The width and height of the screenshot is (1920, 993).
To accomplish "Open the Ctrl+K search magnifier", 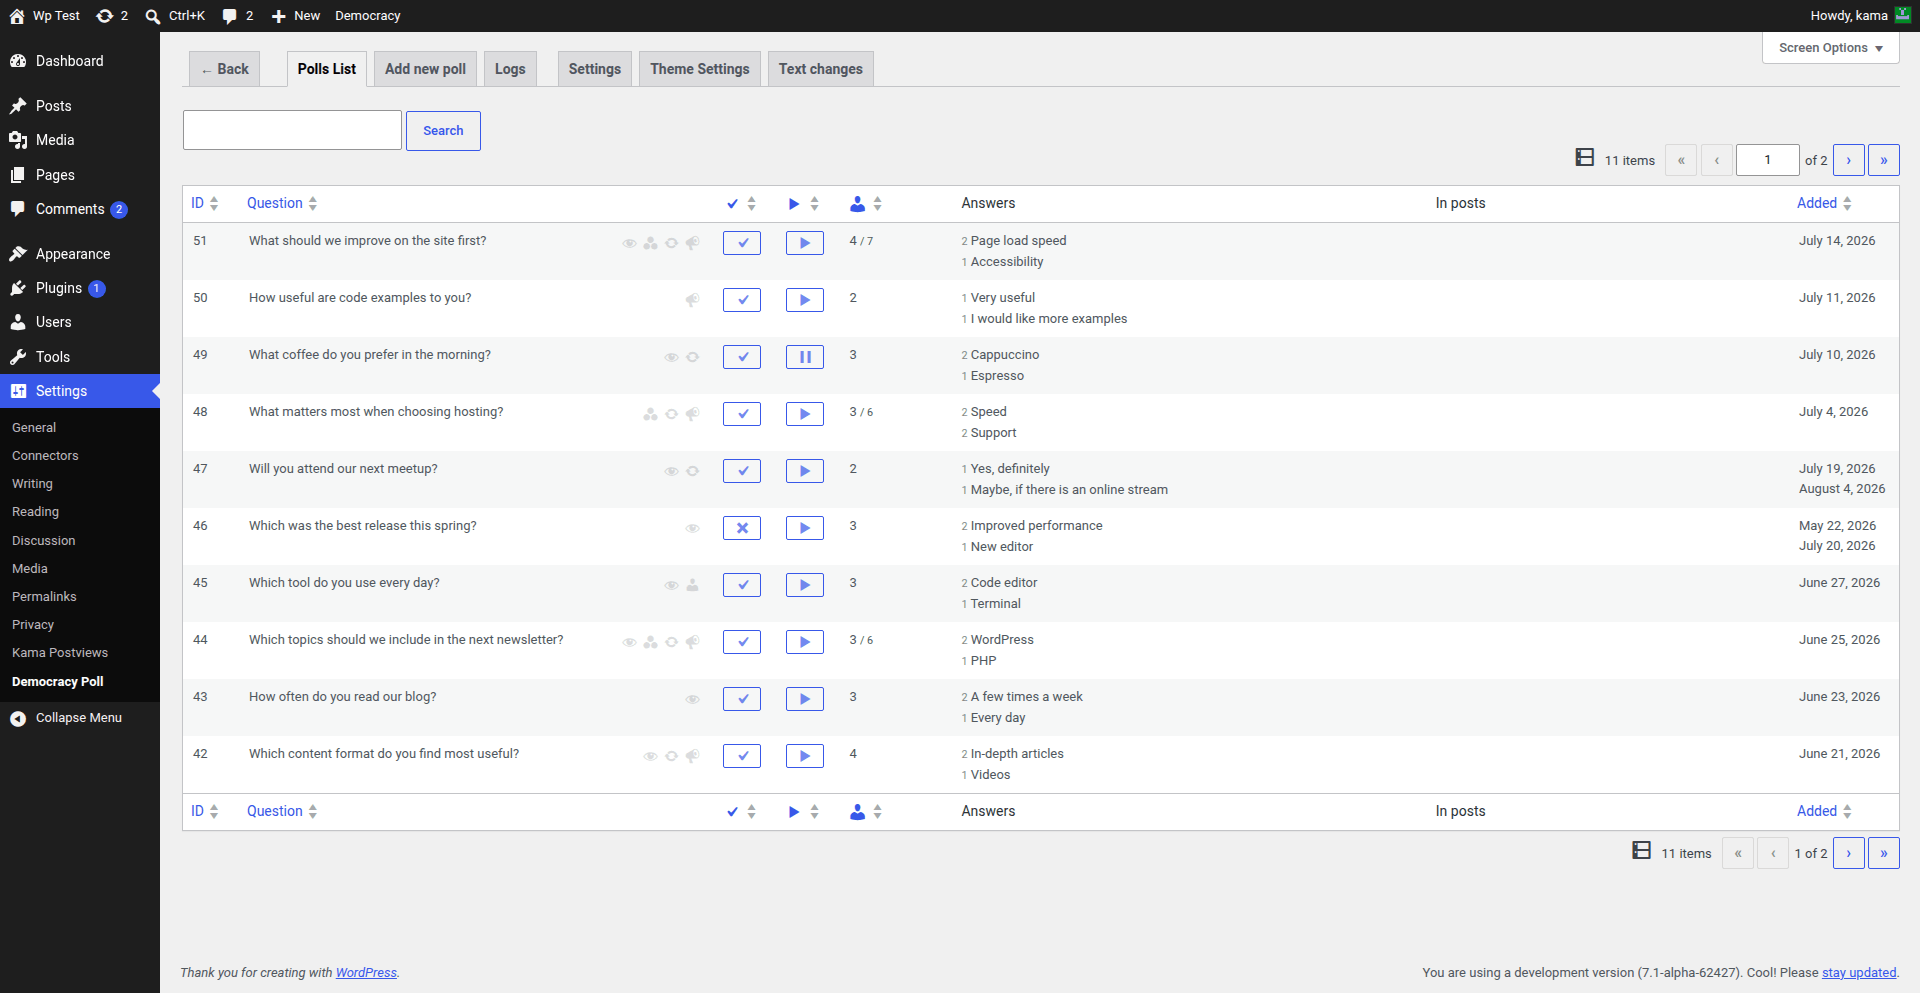I will 153,16.
